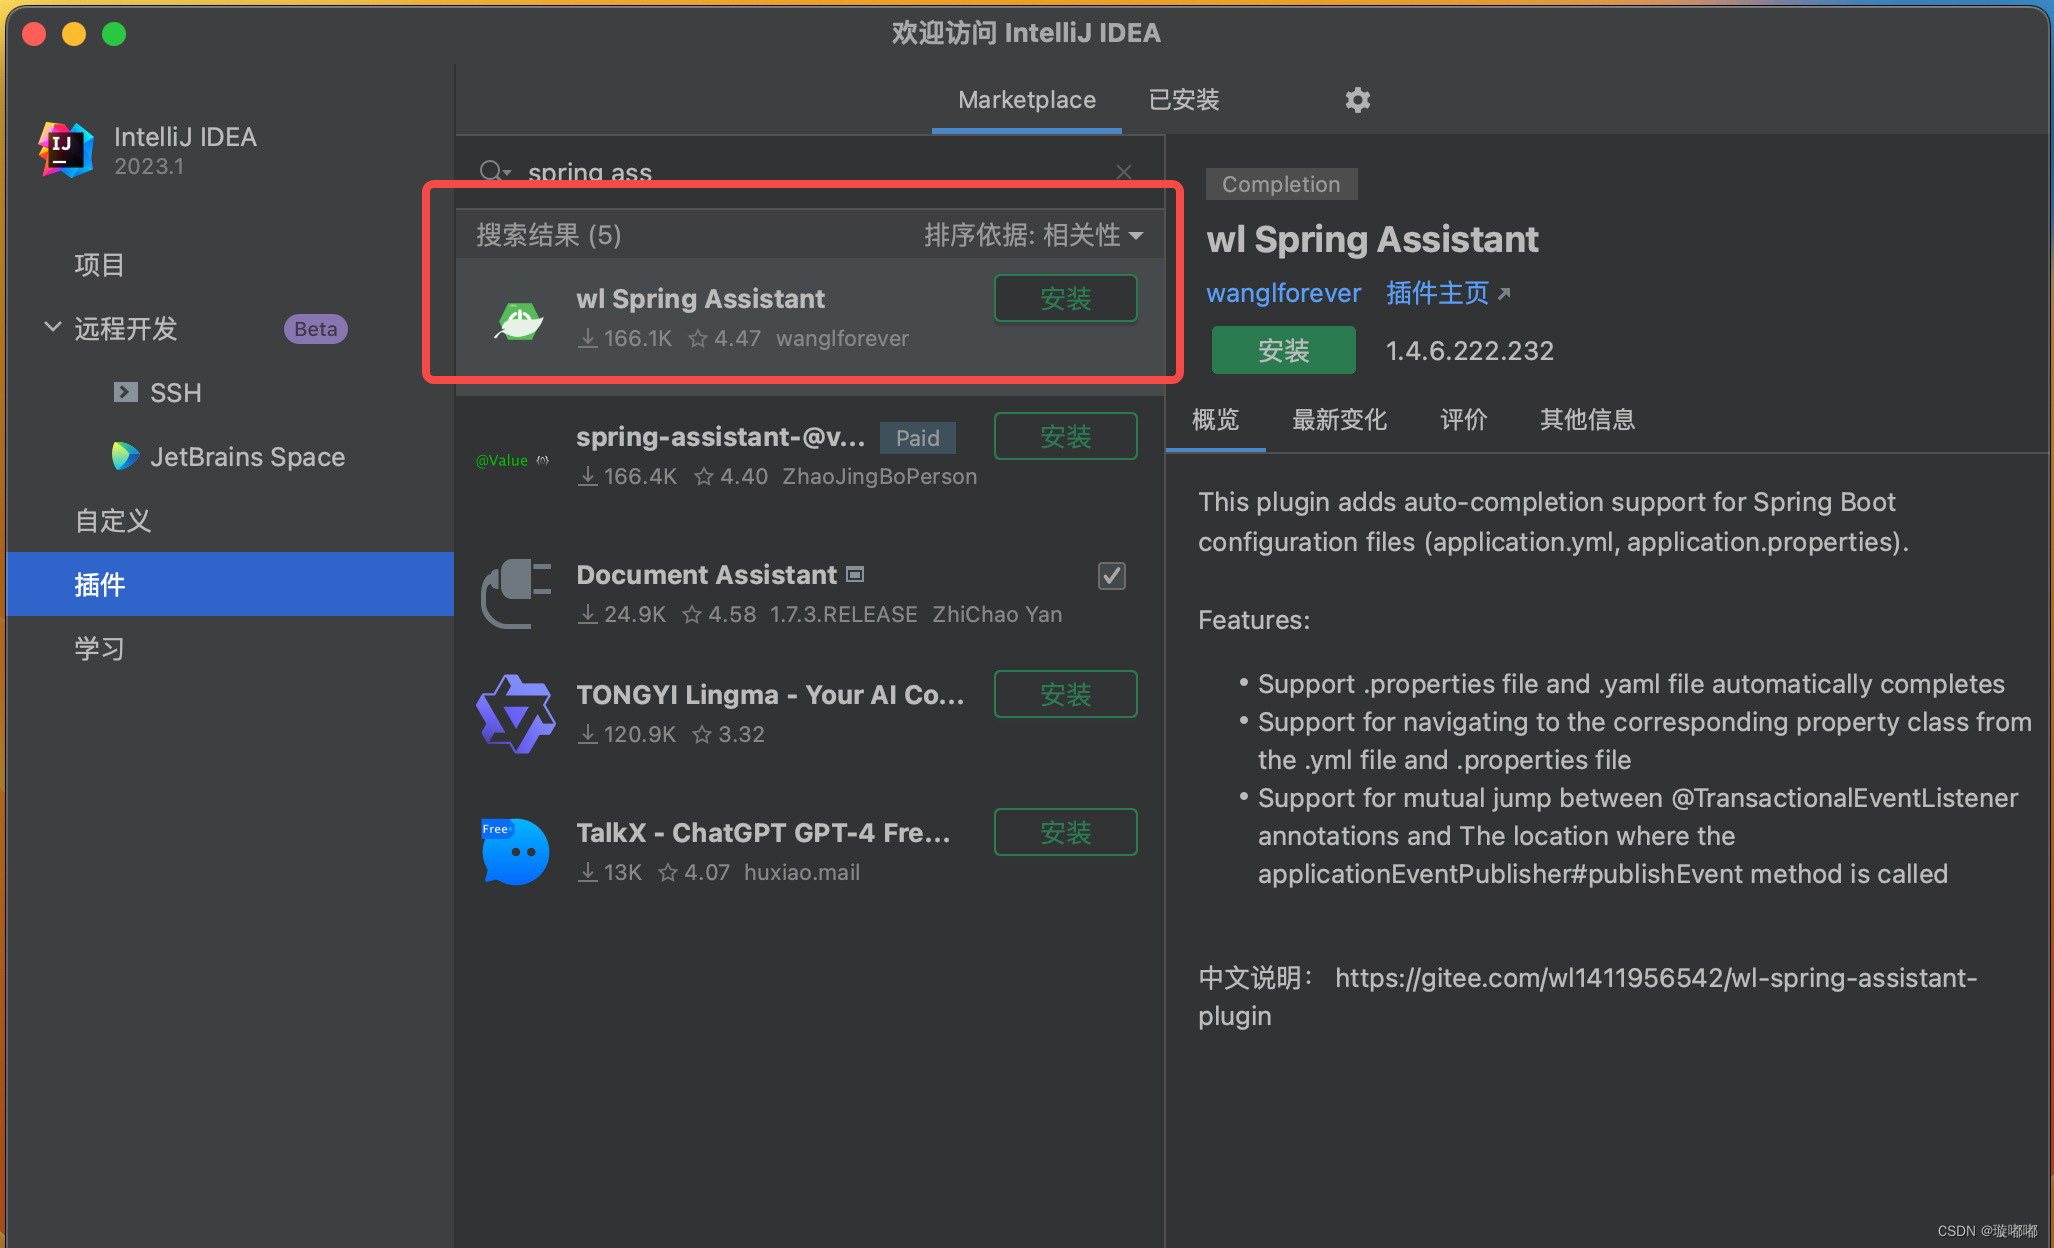2054x1248 pixels.
Task: Click the TalkX chat bubble icon
Action: pyautogui.click(x=516, y=851)
